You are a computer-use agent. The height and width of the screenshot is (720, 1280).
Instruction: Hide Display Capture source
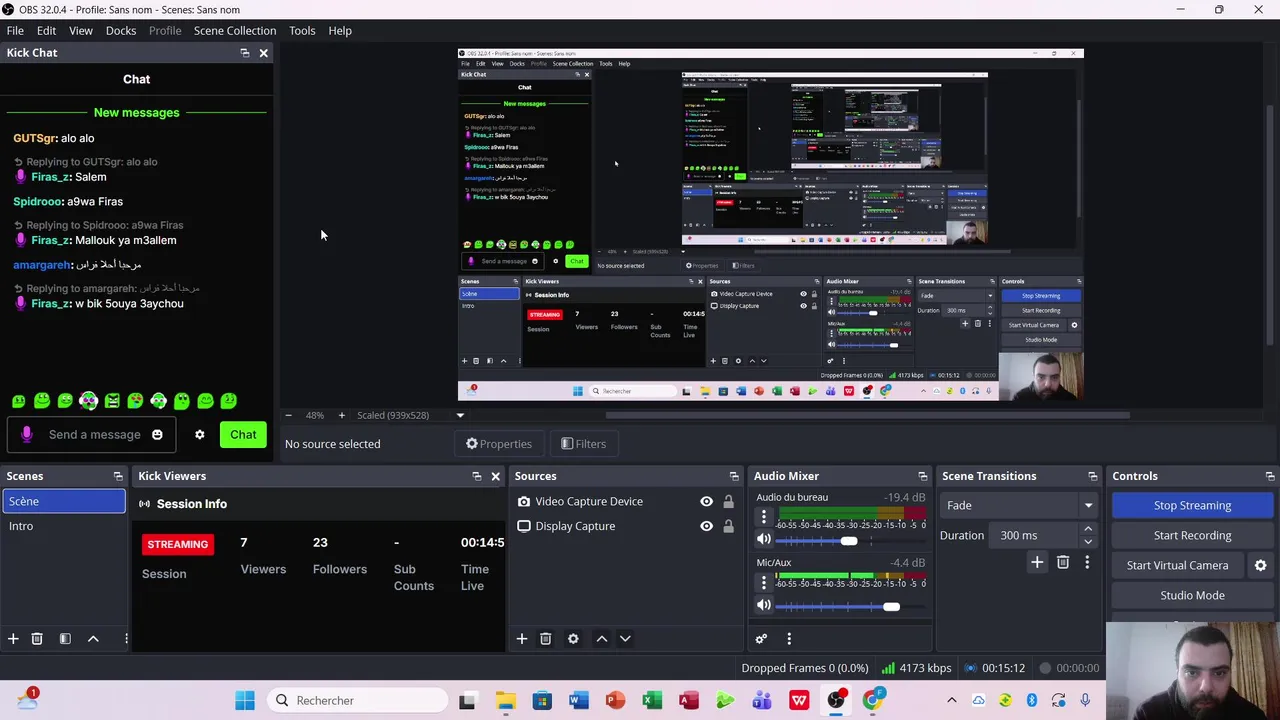point(706,526)
